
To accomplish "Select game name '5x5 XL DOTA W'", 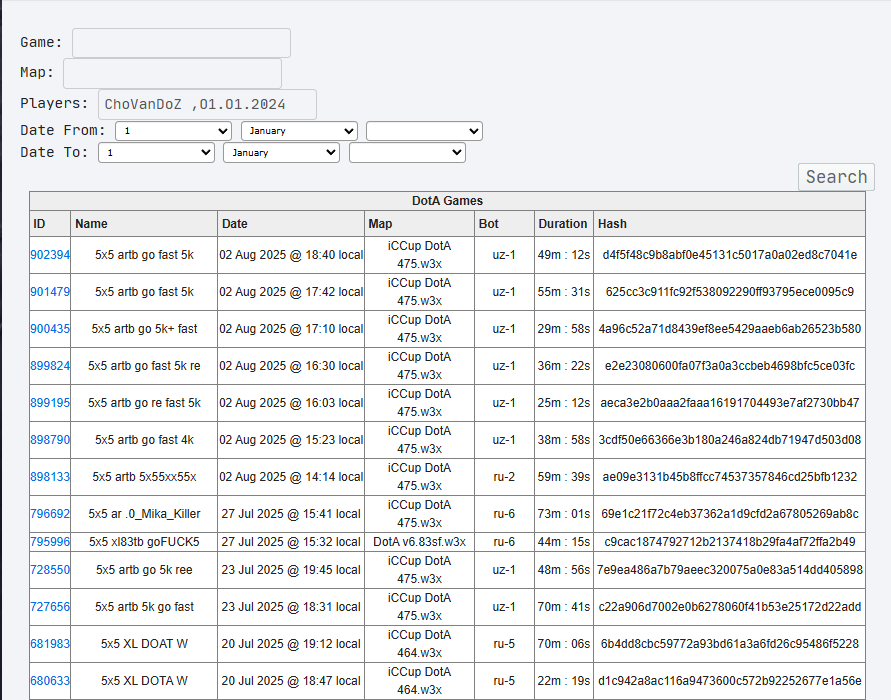I will click(144, 680).
